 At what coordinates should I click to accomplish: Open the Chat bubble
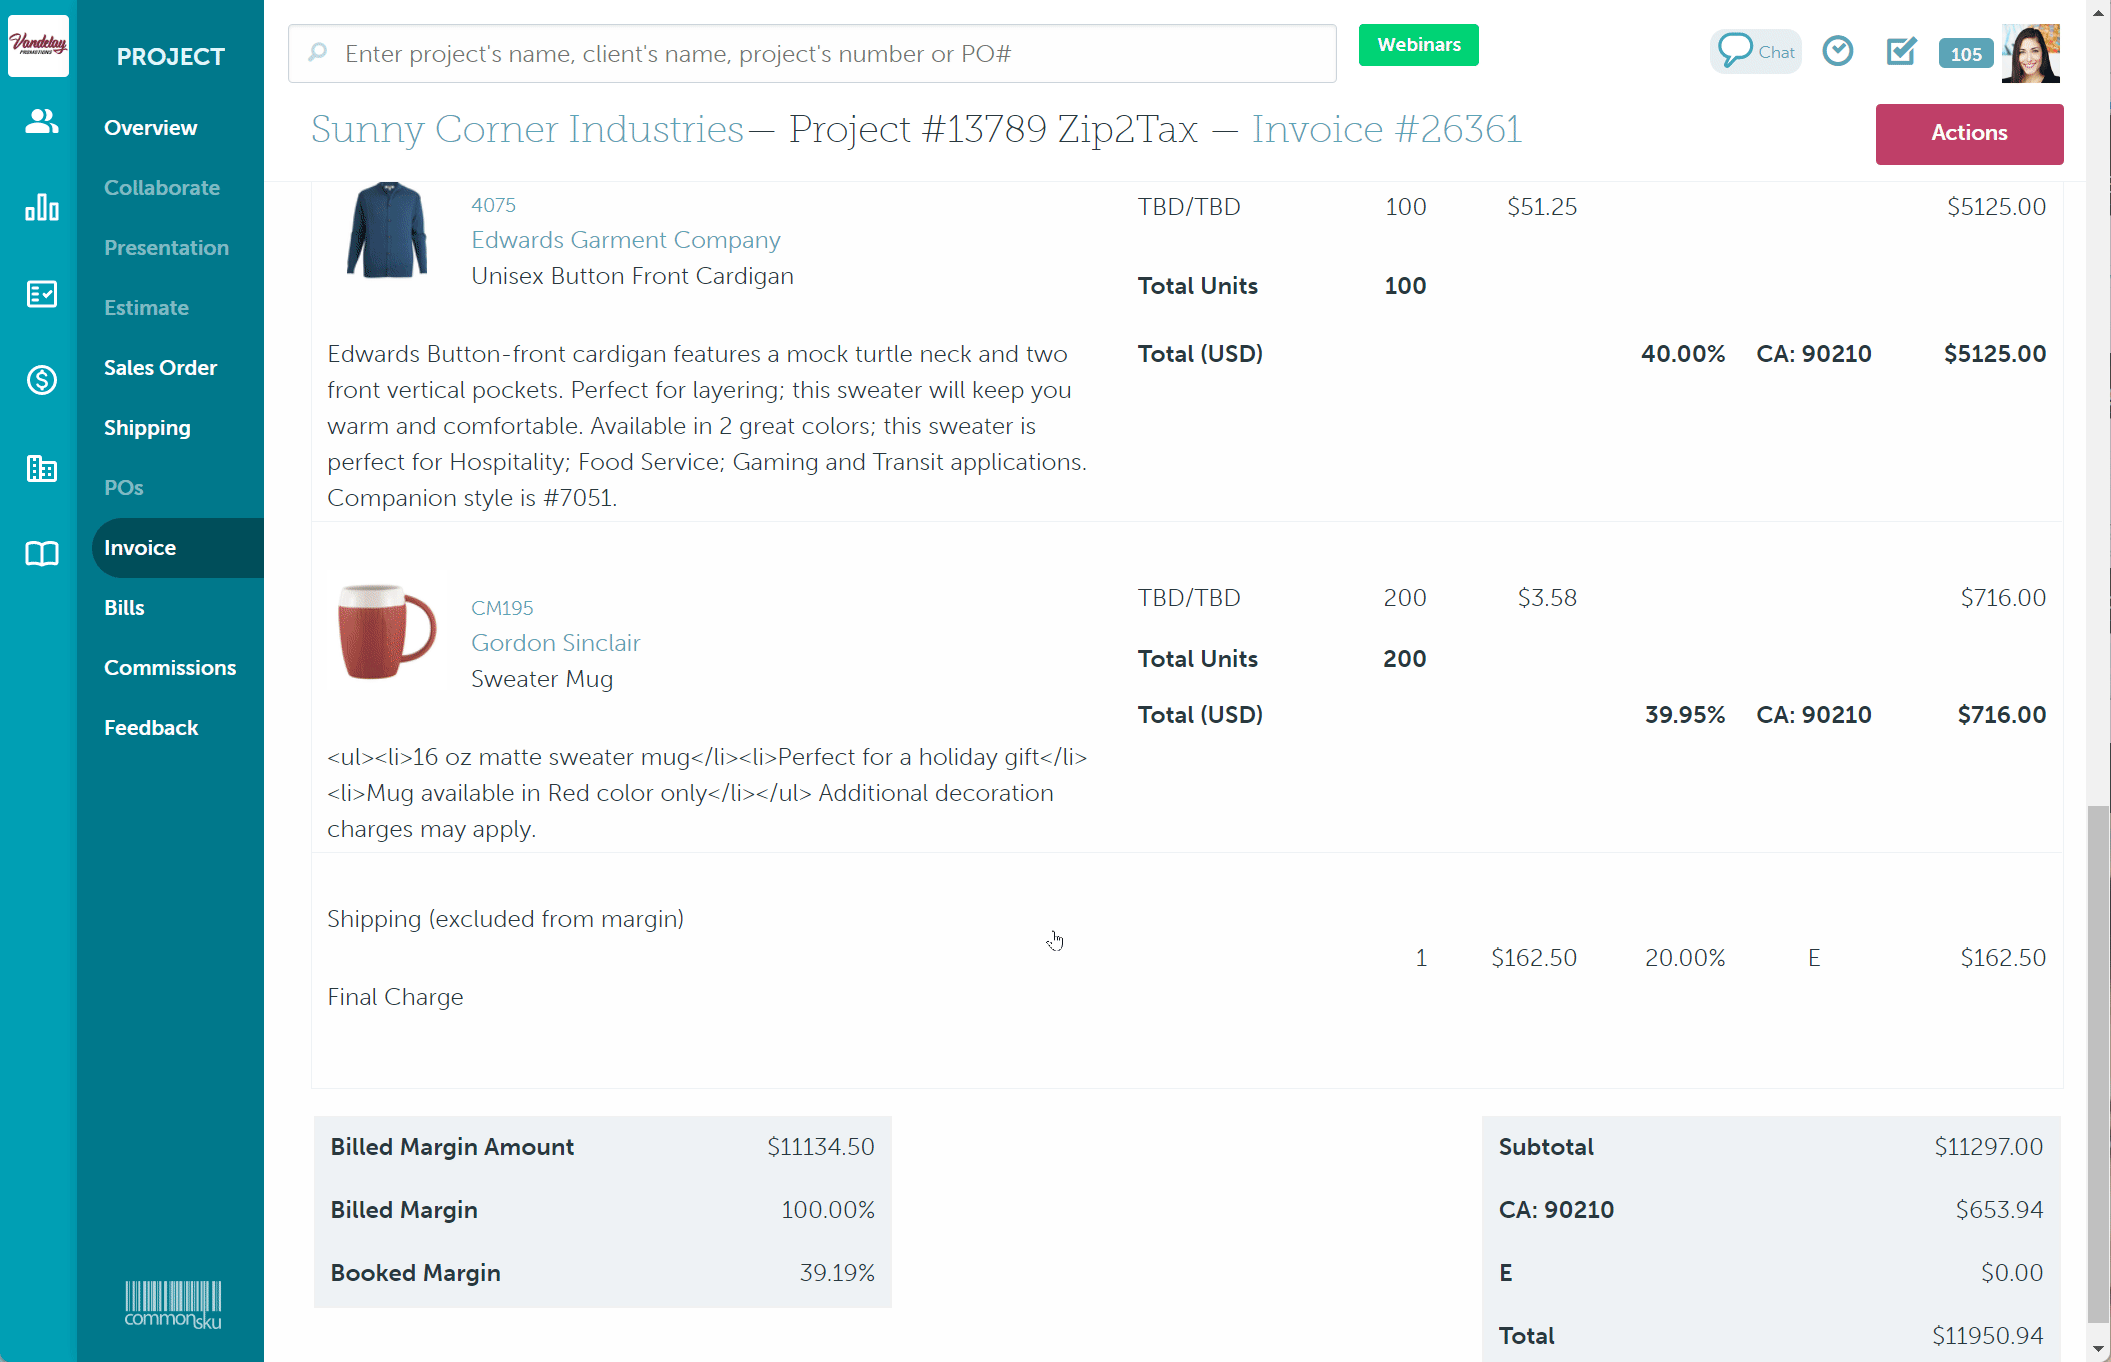(1755, 51)
